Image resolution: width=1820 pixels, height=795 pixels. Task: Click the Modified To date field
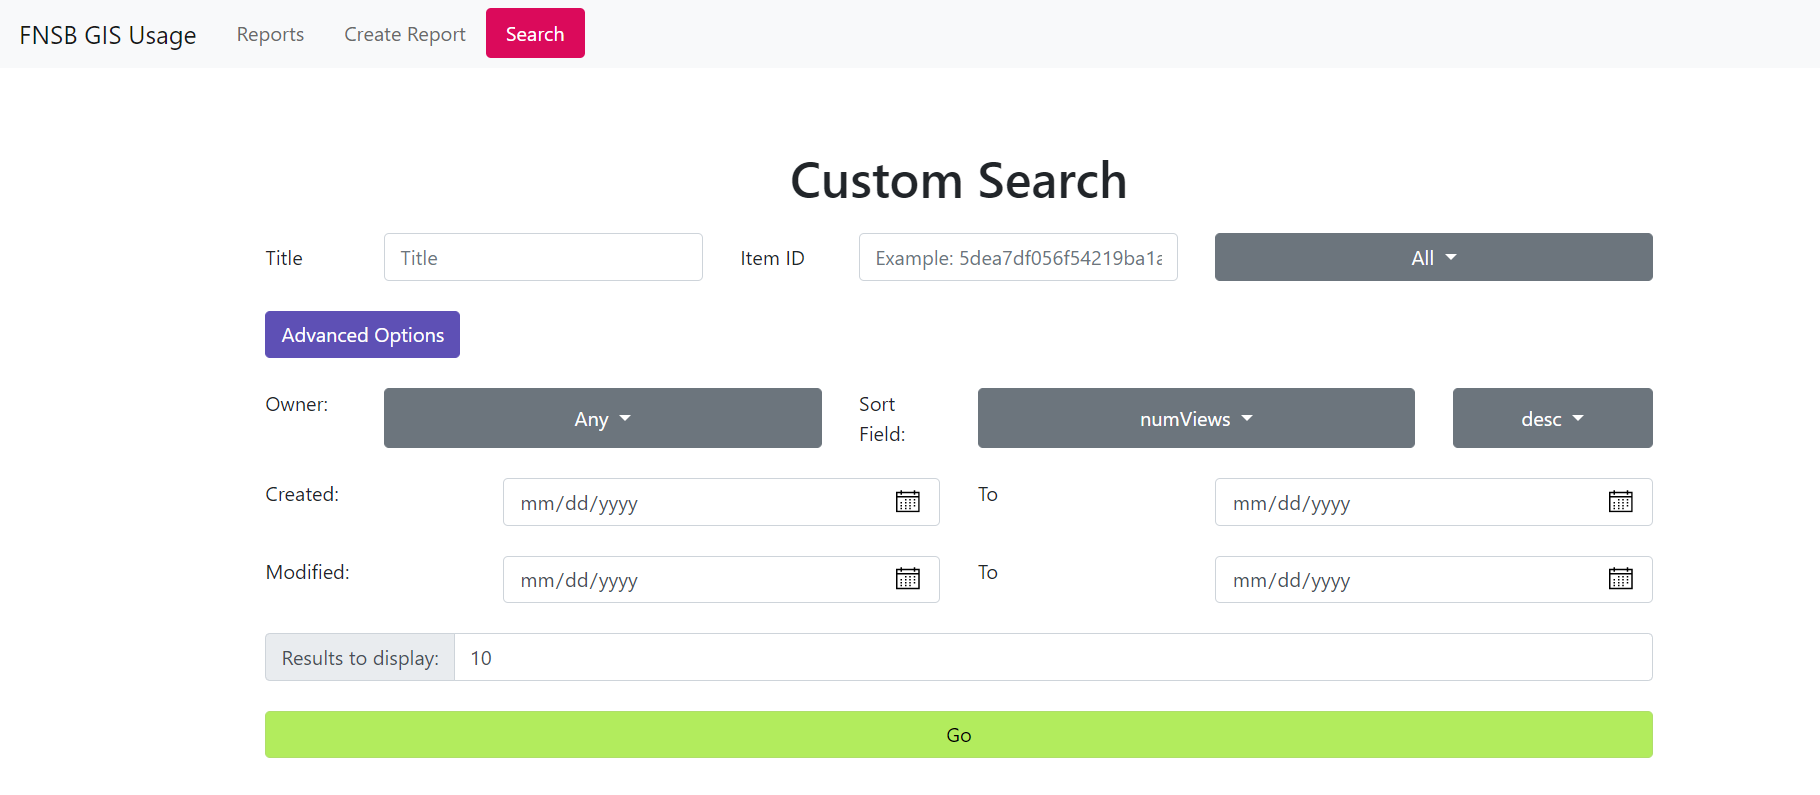pos(1433,579)
